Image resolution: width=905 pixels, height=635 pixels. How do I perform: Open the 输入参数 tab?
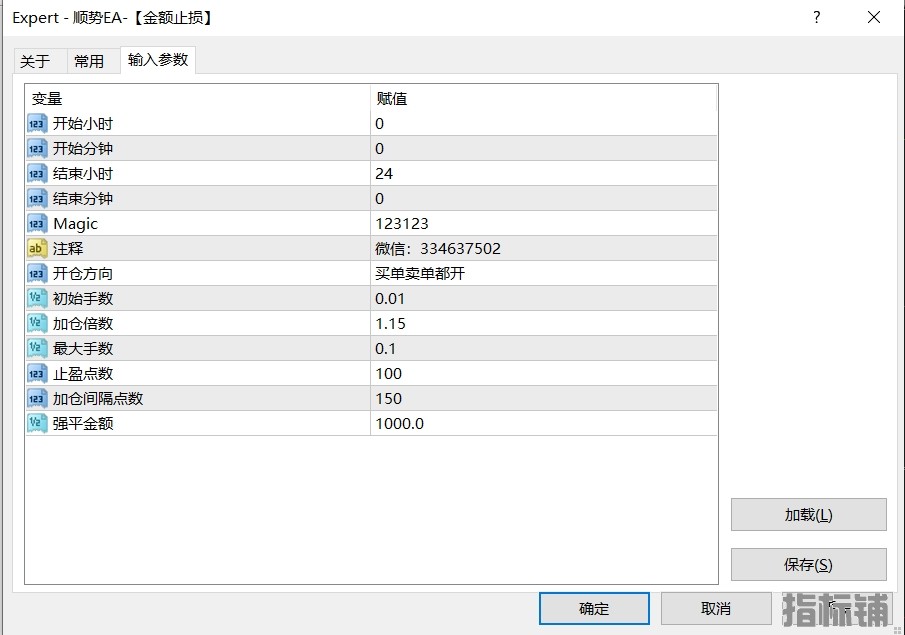pos(158,60)
